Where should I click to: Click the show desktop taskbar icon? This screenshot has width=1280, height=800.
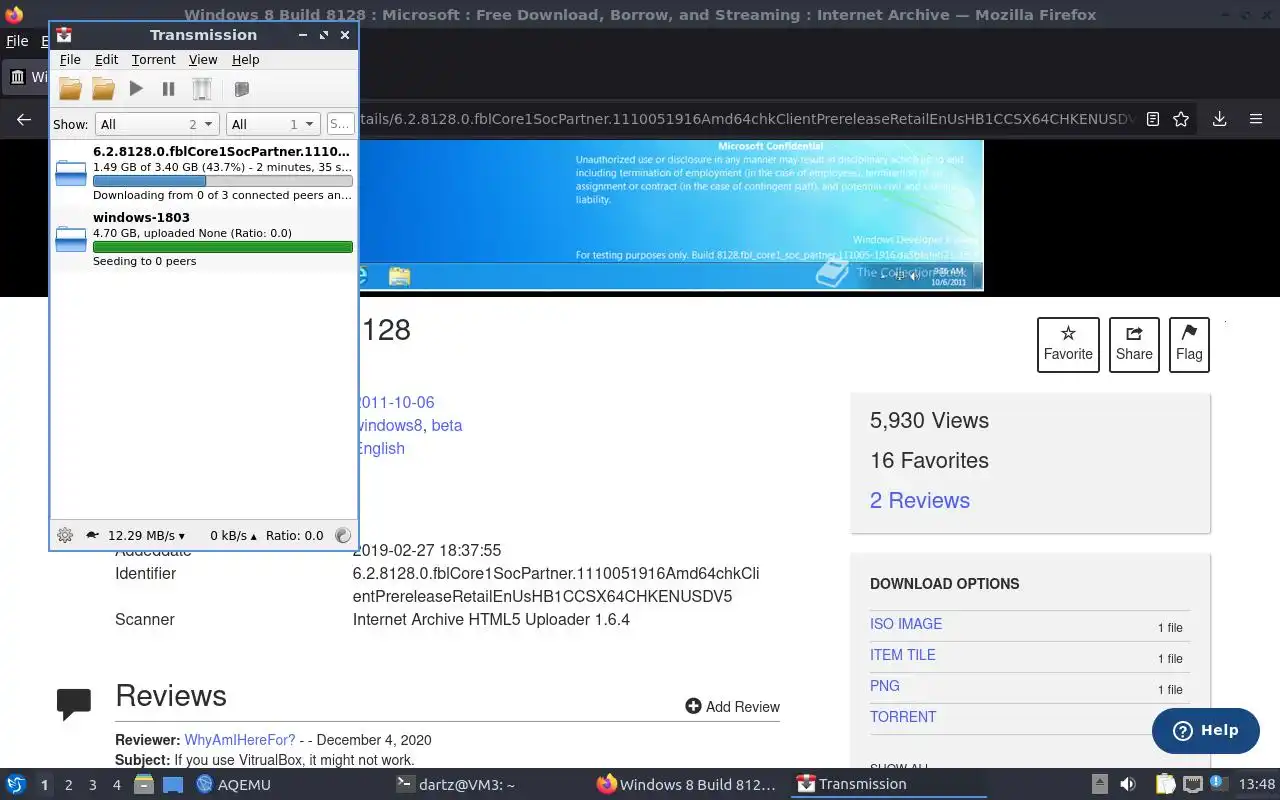(x=172, y=785)
